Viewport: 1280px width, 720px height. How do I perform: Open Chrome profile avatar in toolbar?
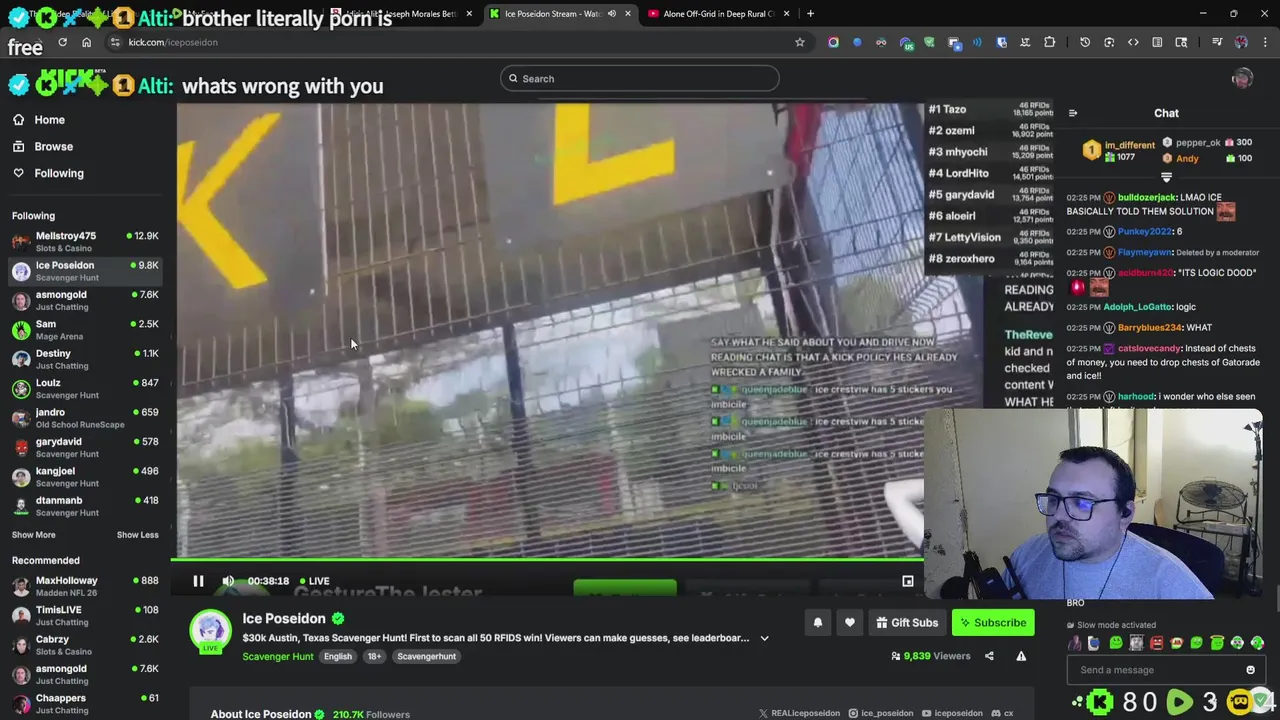[x=1241, y=42]
